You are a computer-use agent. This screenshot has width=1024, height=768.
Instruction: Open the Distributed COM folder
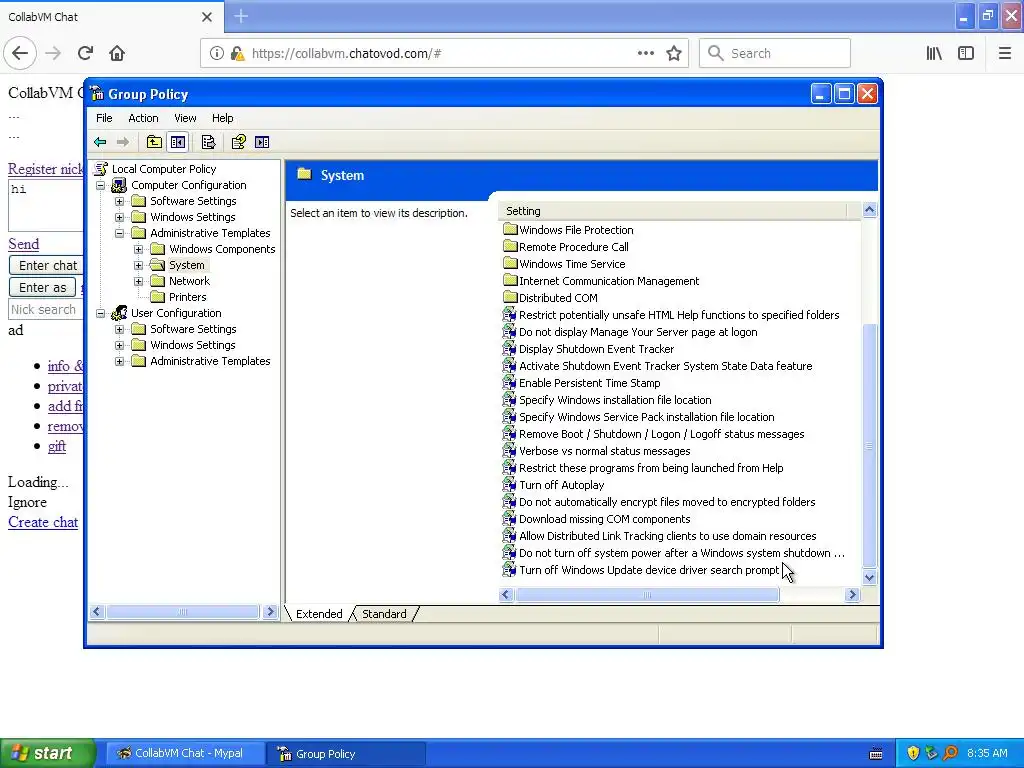[551, 298]
